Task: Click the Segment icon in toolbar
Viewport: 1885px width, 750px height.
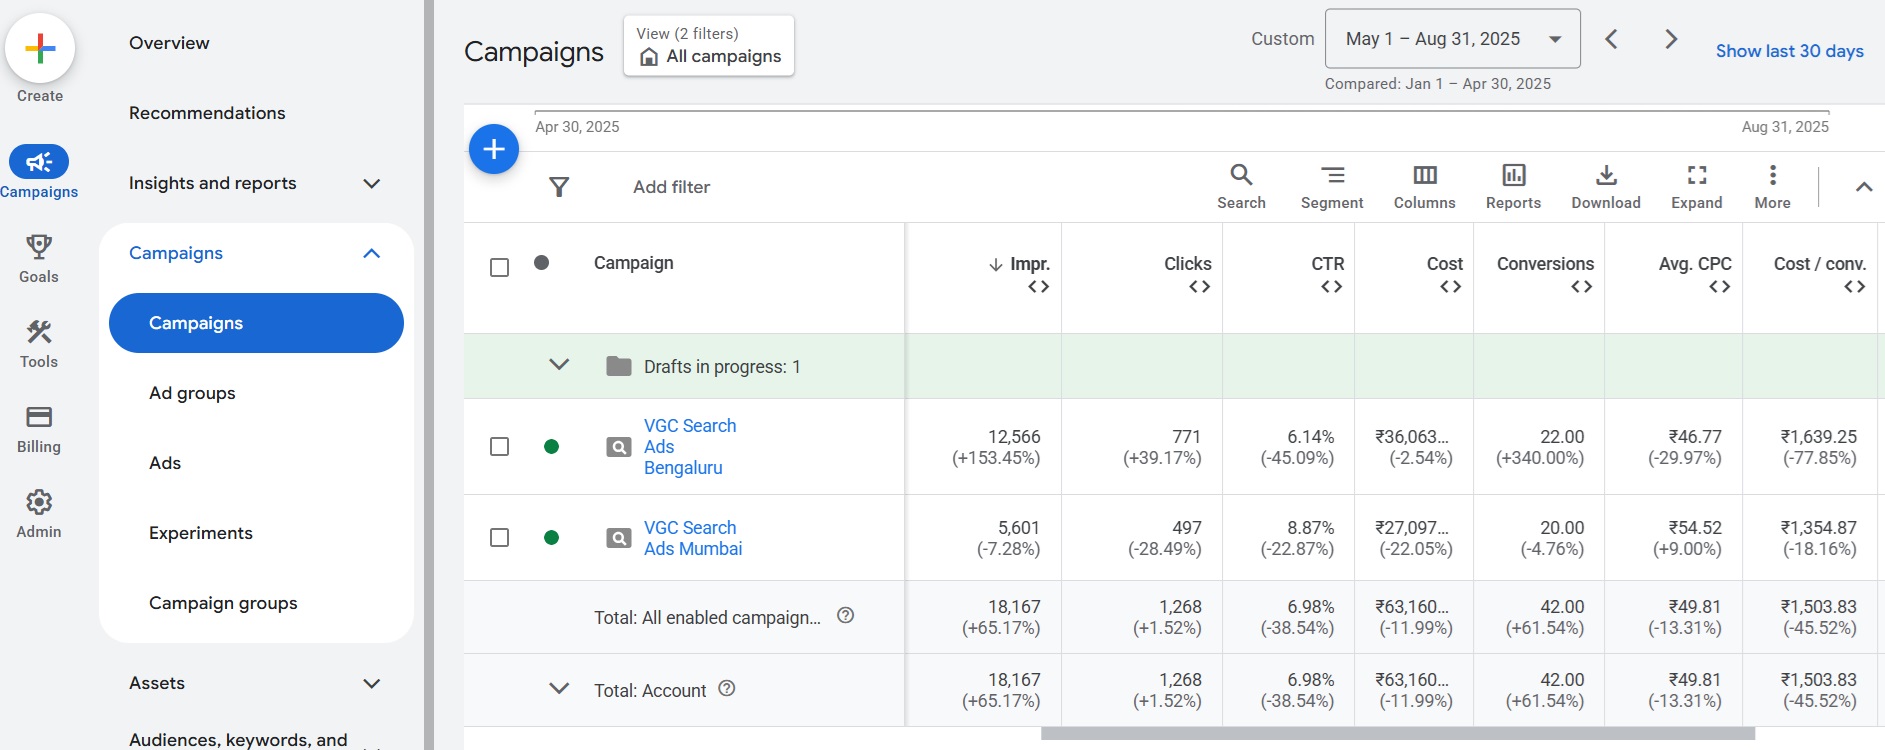Action: click(1331, 176)
